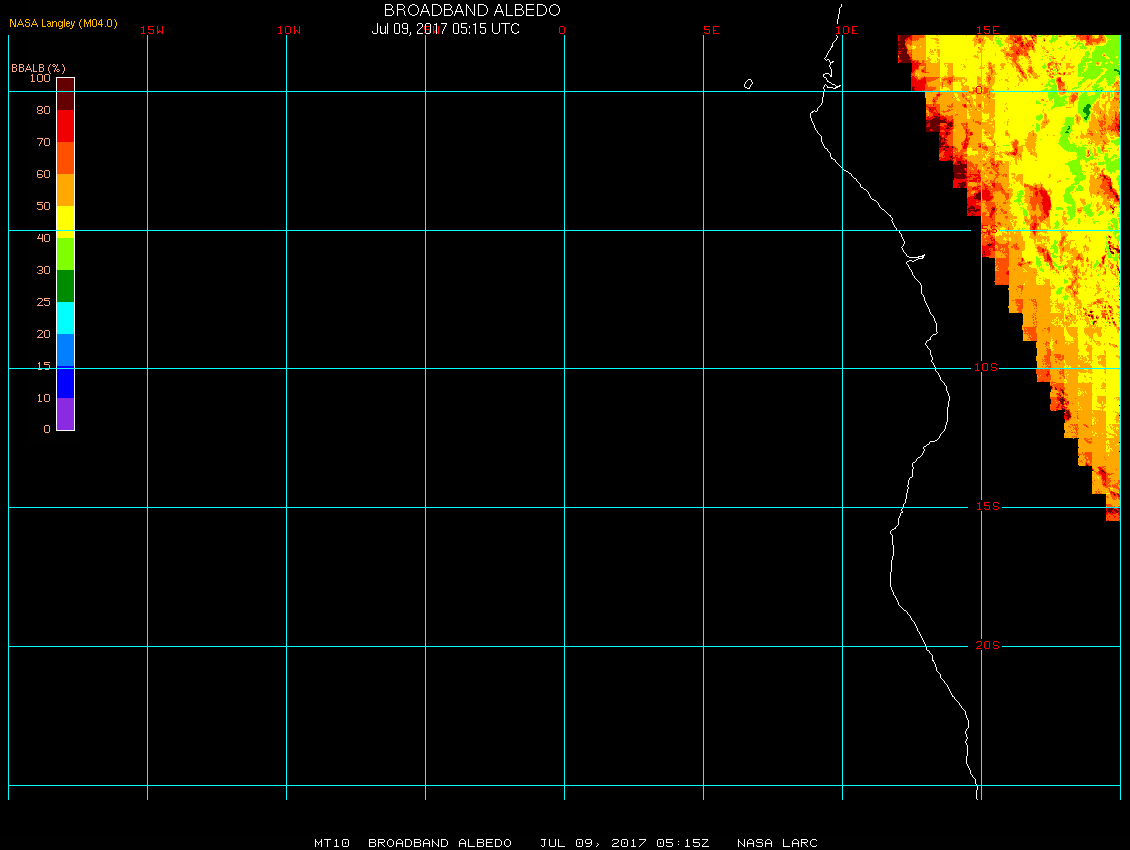Click the legend value 20
Screen dimensions: 1130x850
(44, 334)
